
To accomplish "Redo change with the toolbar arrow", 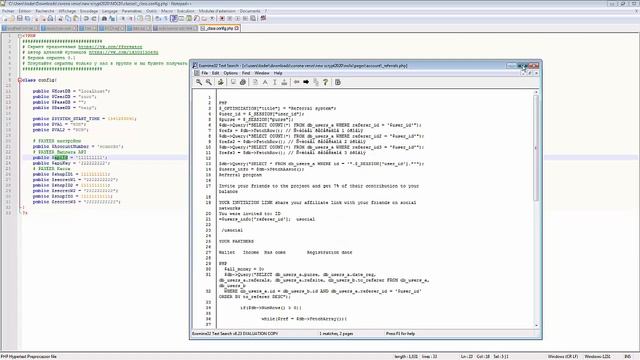I will (93, 18).
